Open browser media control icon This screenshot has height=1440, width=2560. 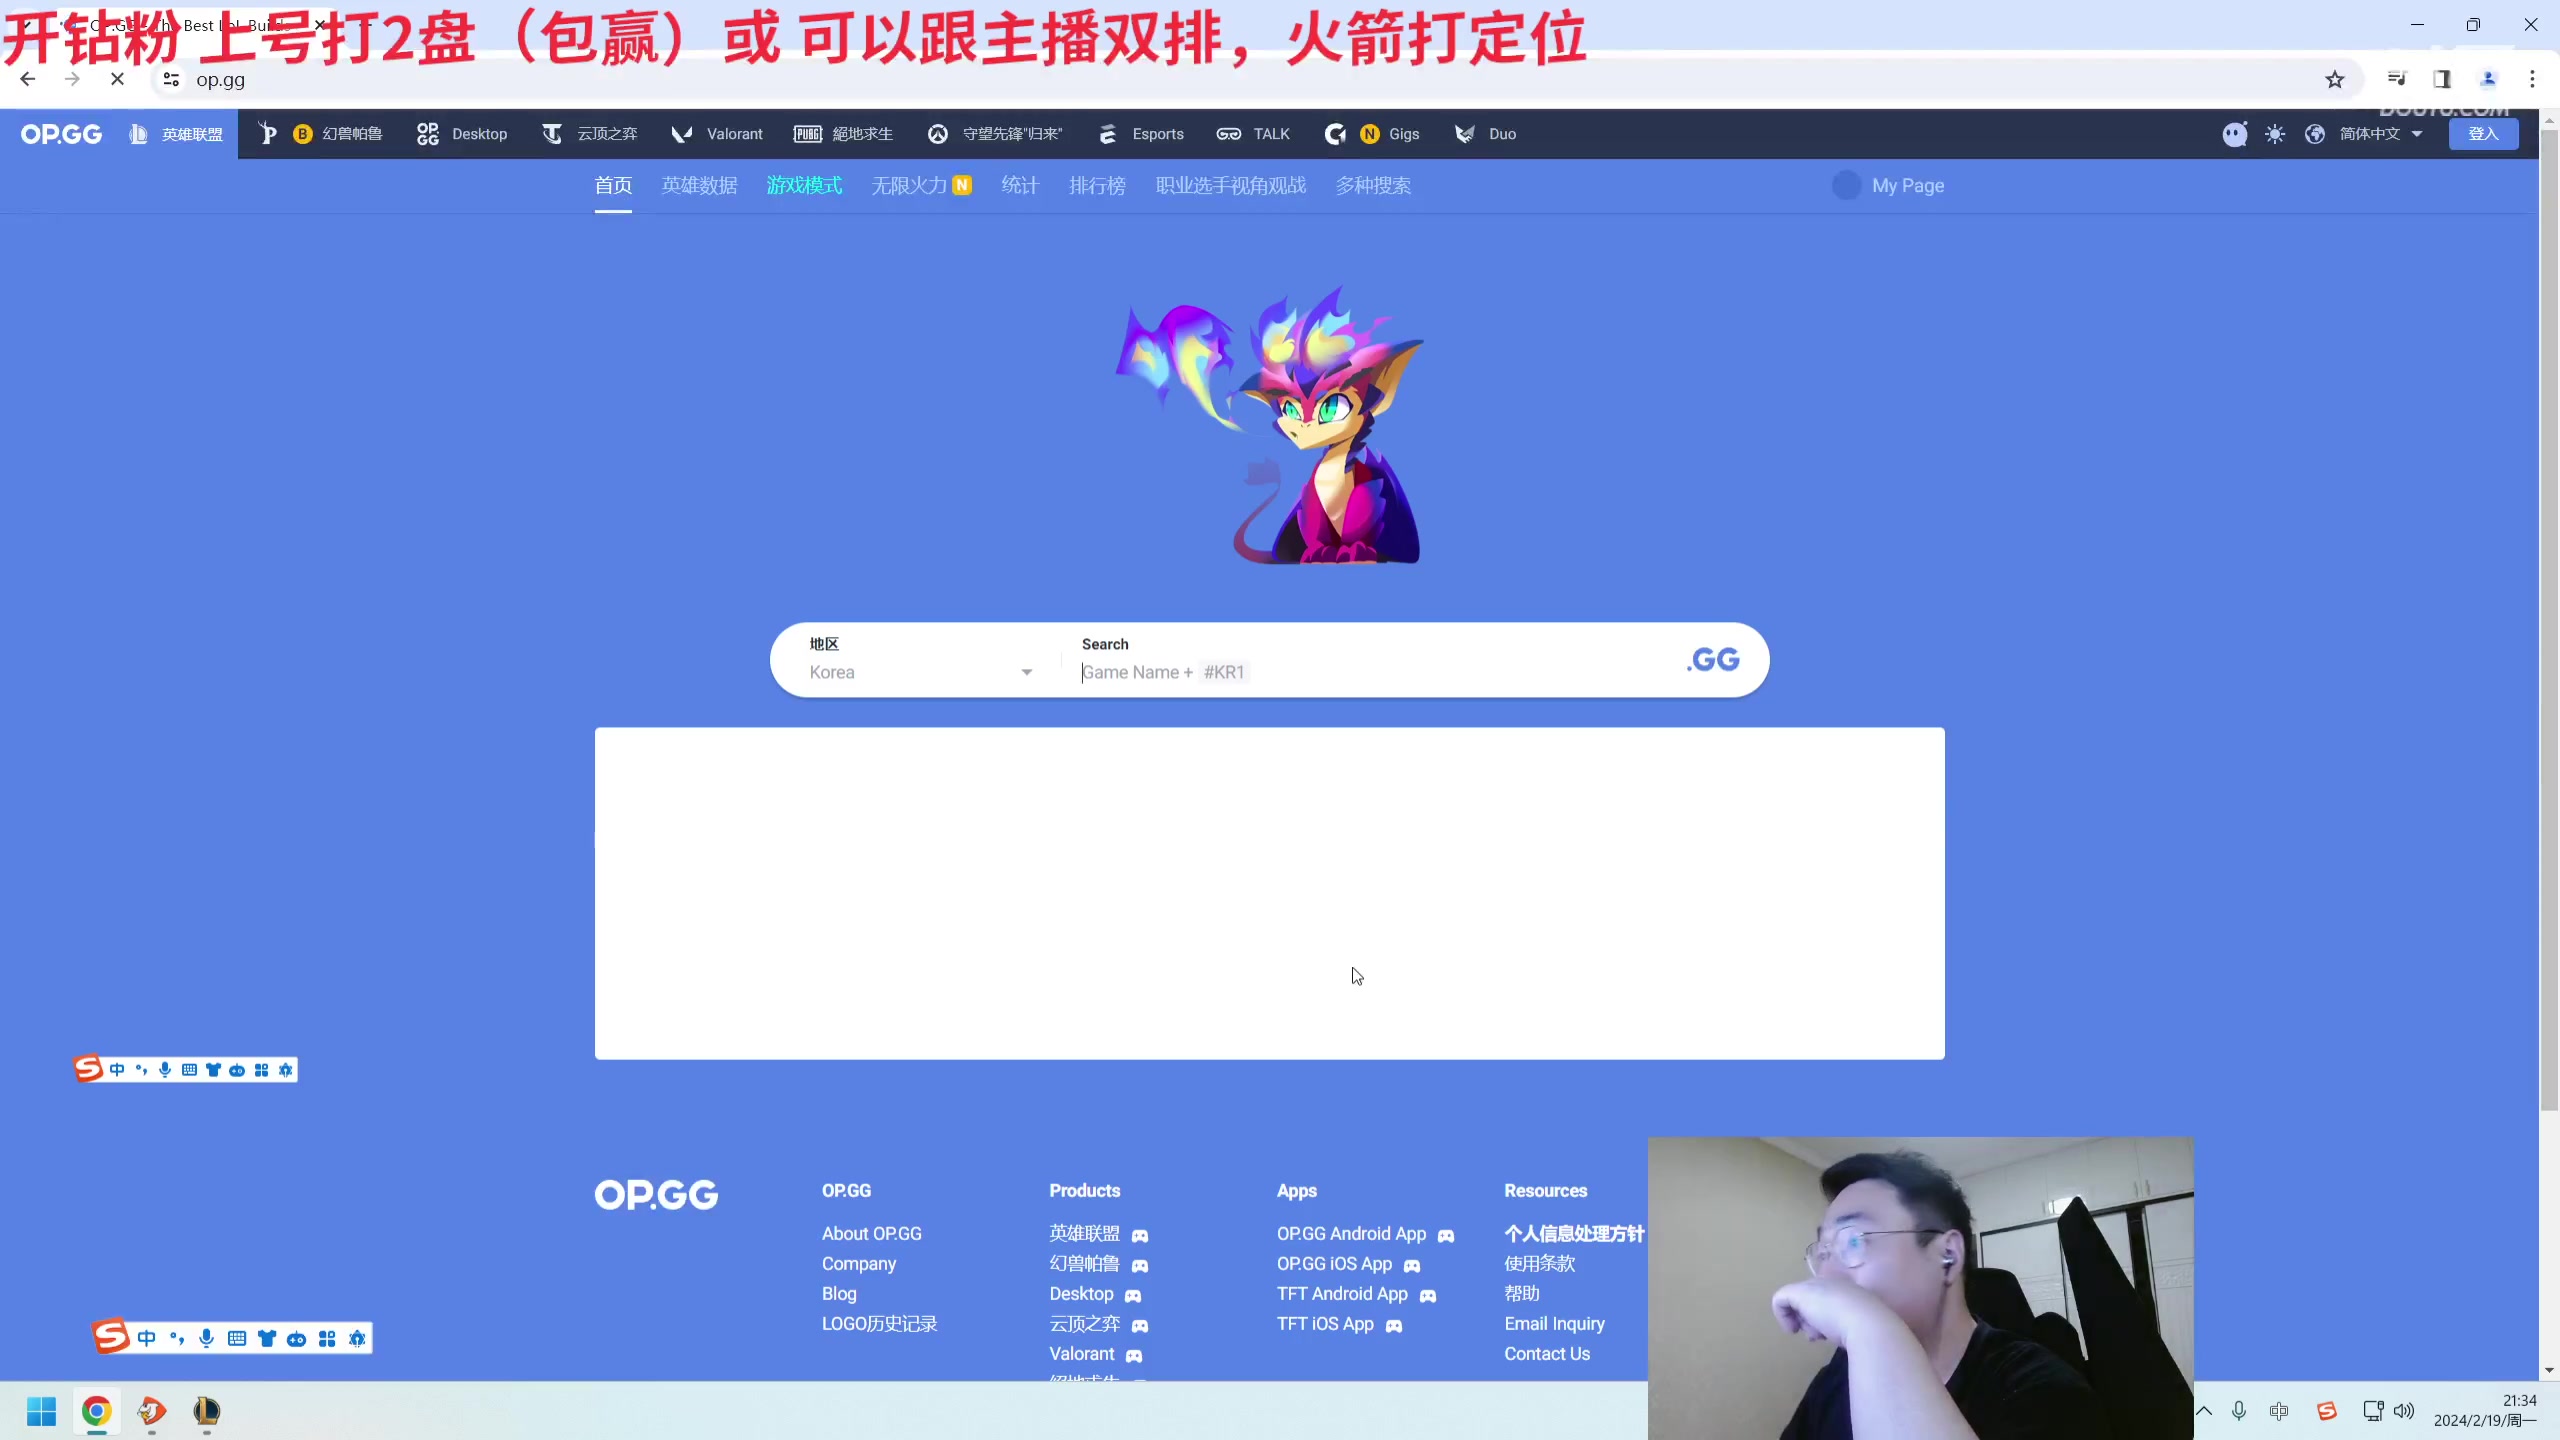click(x=2397, y=79)
